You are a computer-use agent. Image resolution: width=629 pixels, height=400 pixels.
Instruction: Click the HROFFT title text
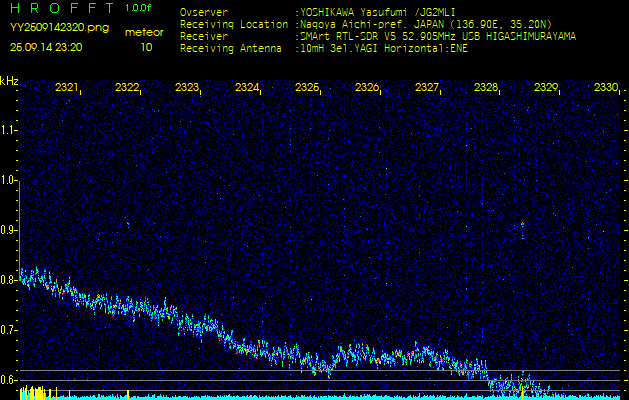60,9
